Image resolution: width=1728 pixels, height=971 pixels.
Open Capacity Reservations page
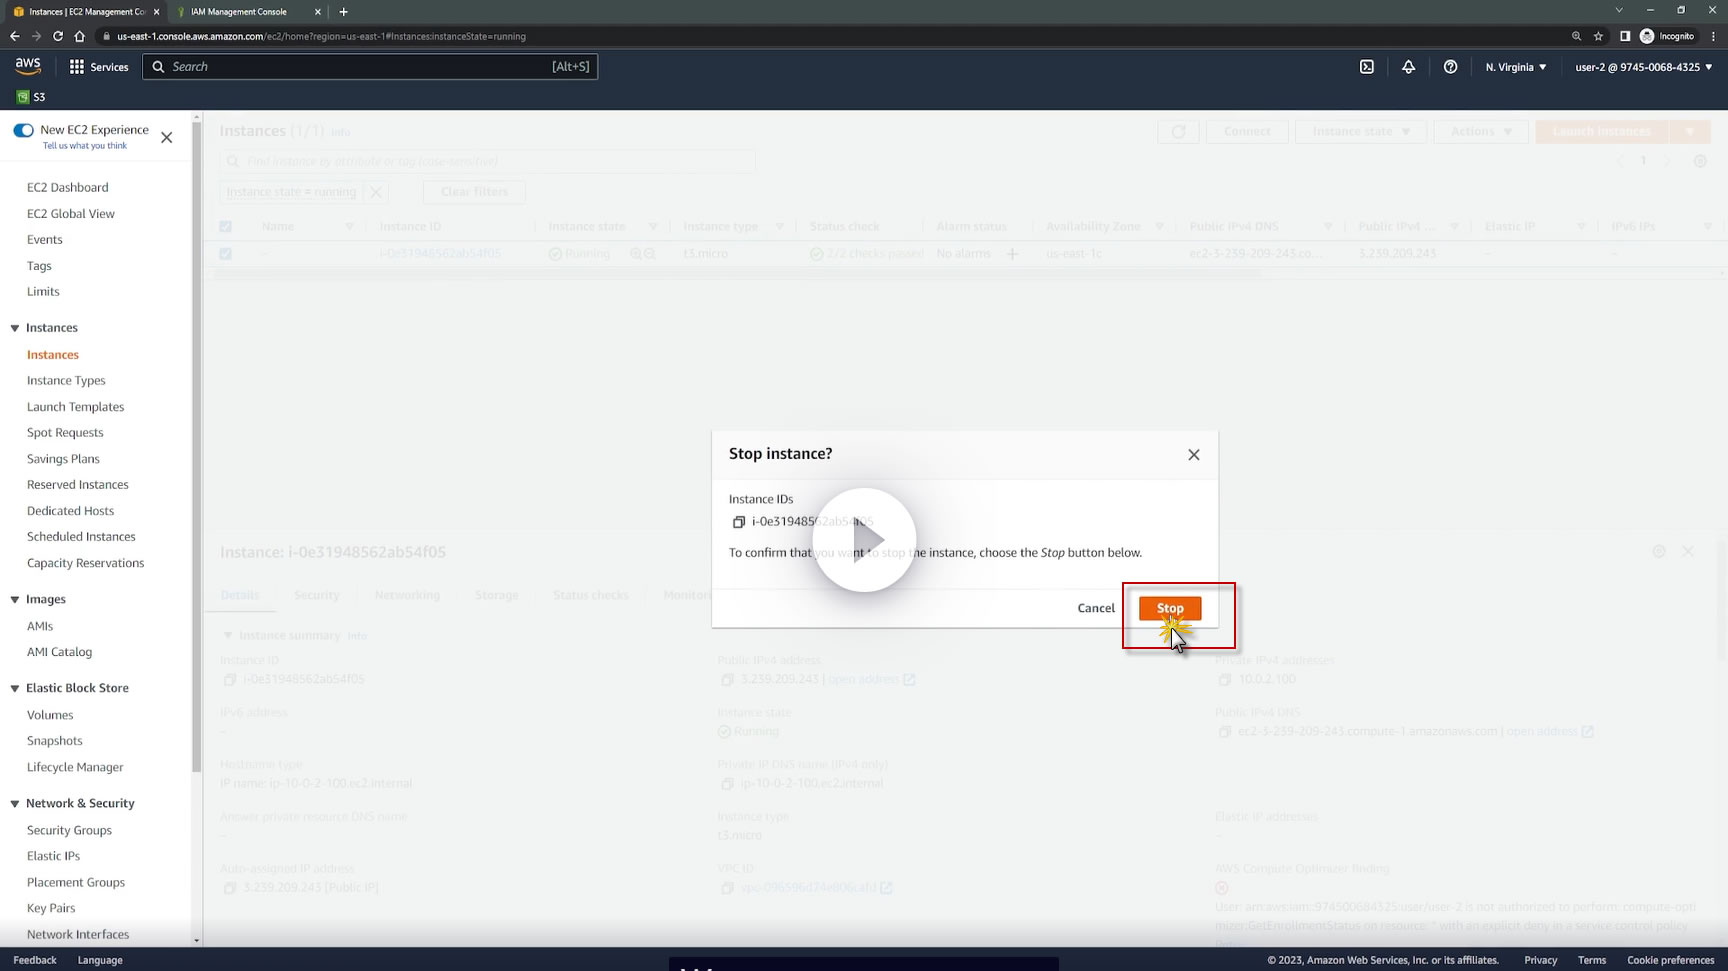click(86, 563)
